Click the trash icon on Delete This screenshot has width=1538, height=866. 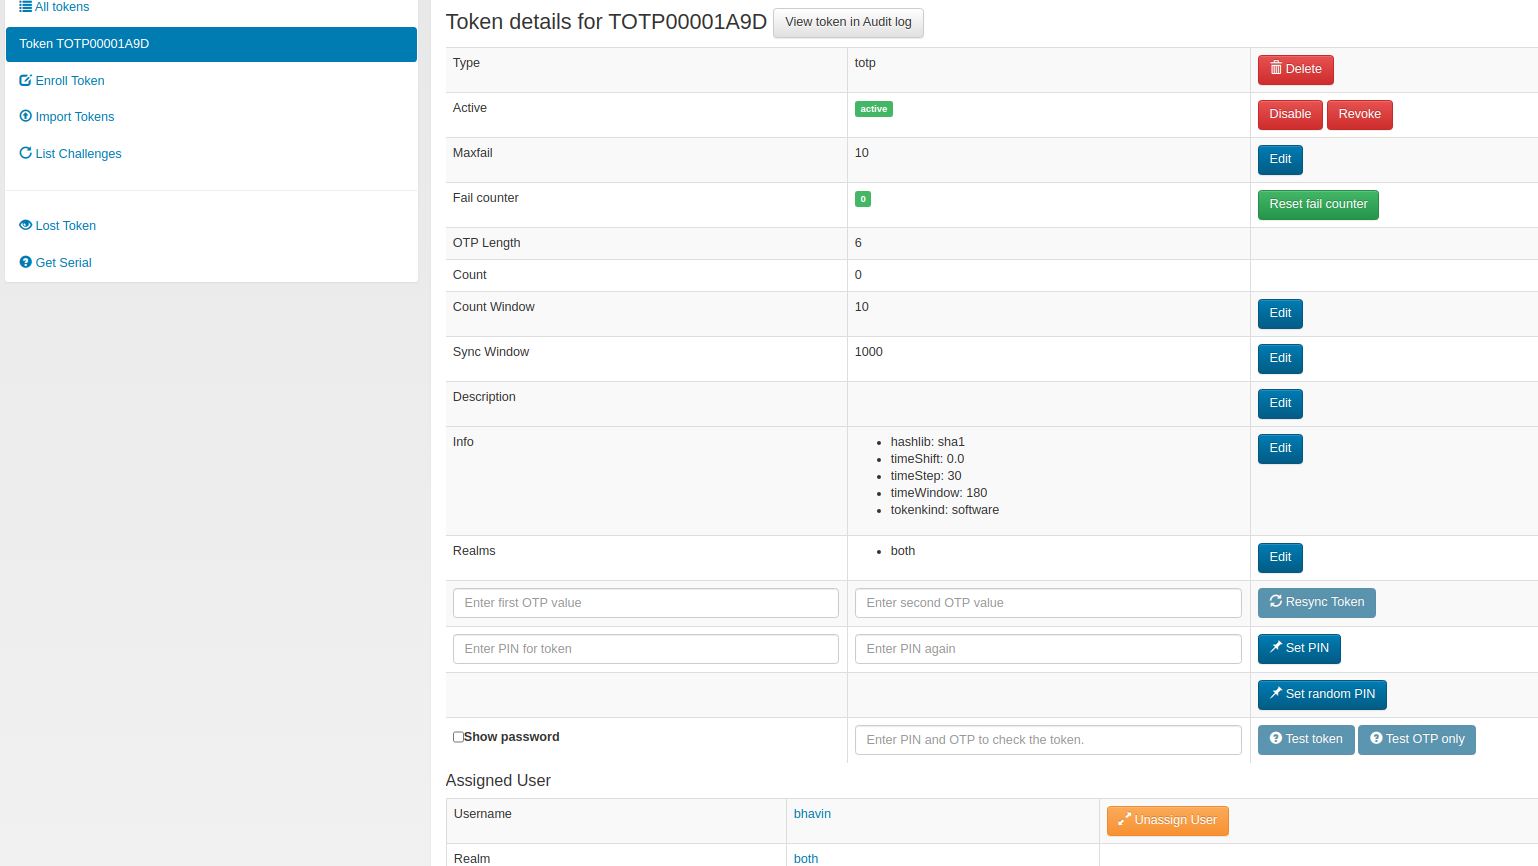click(1278, 69)
